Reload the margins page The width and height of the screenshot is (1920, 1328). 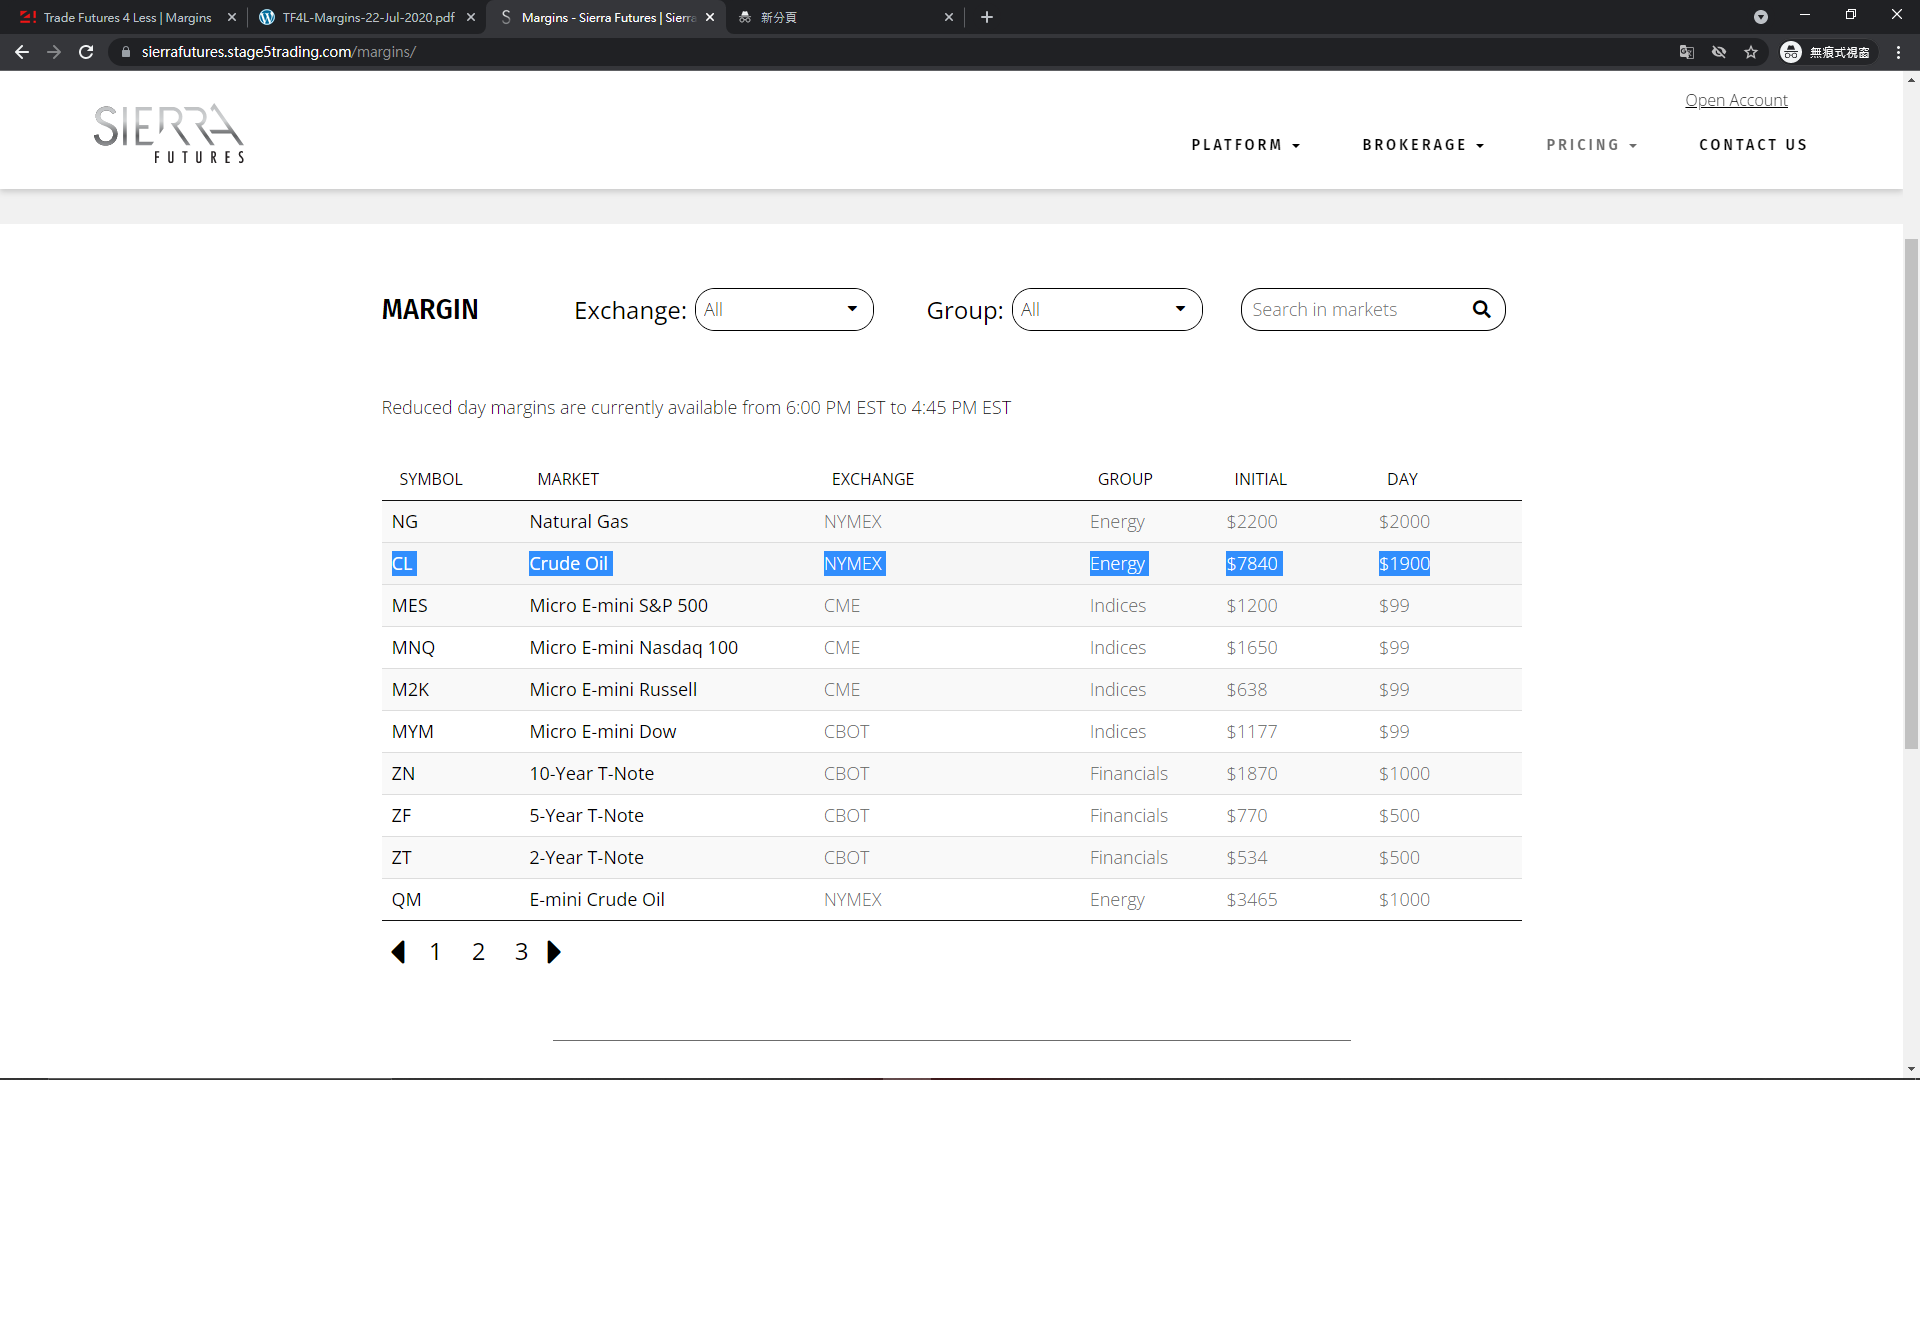[86, 52]
